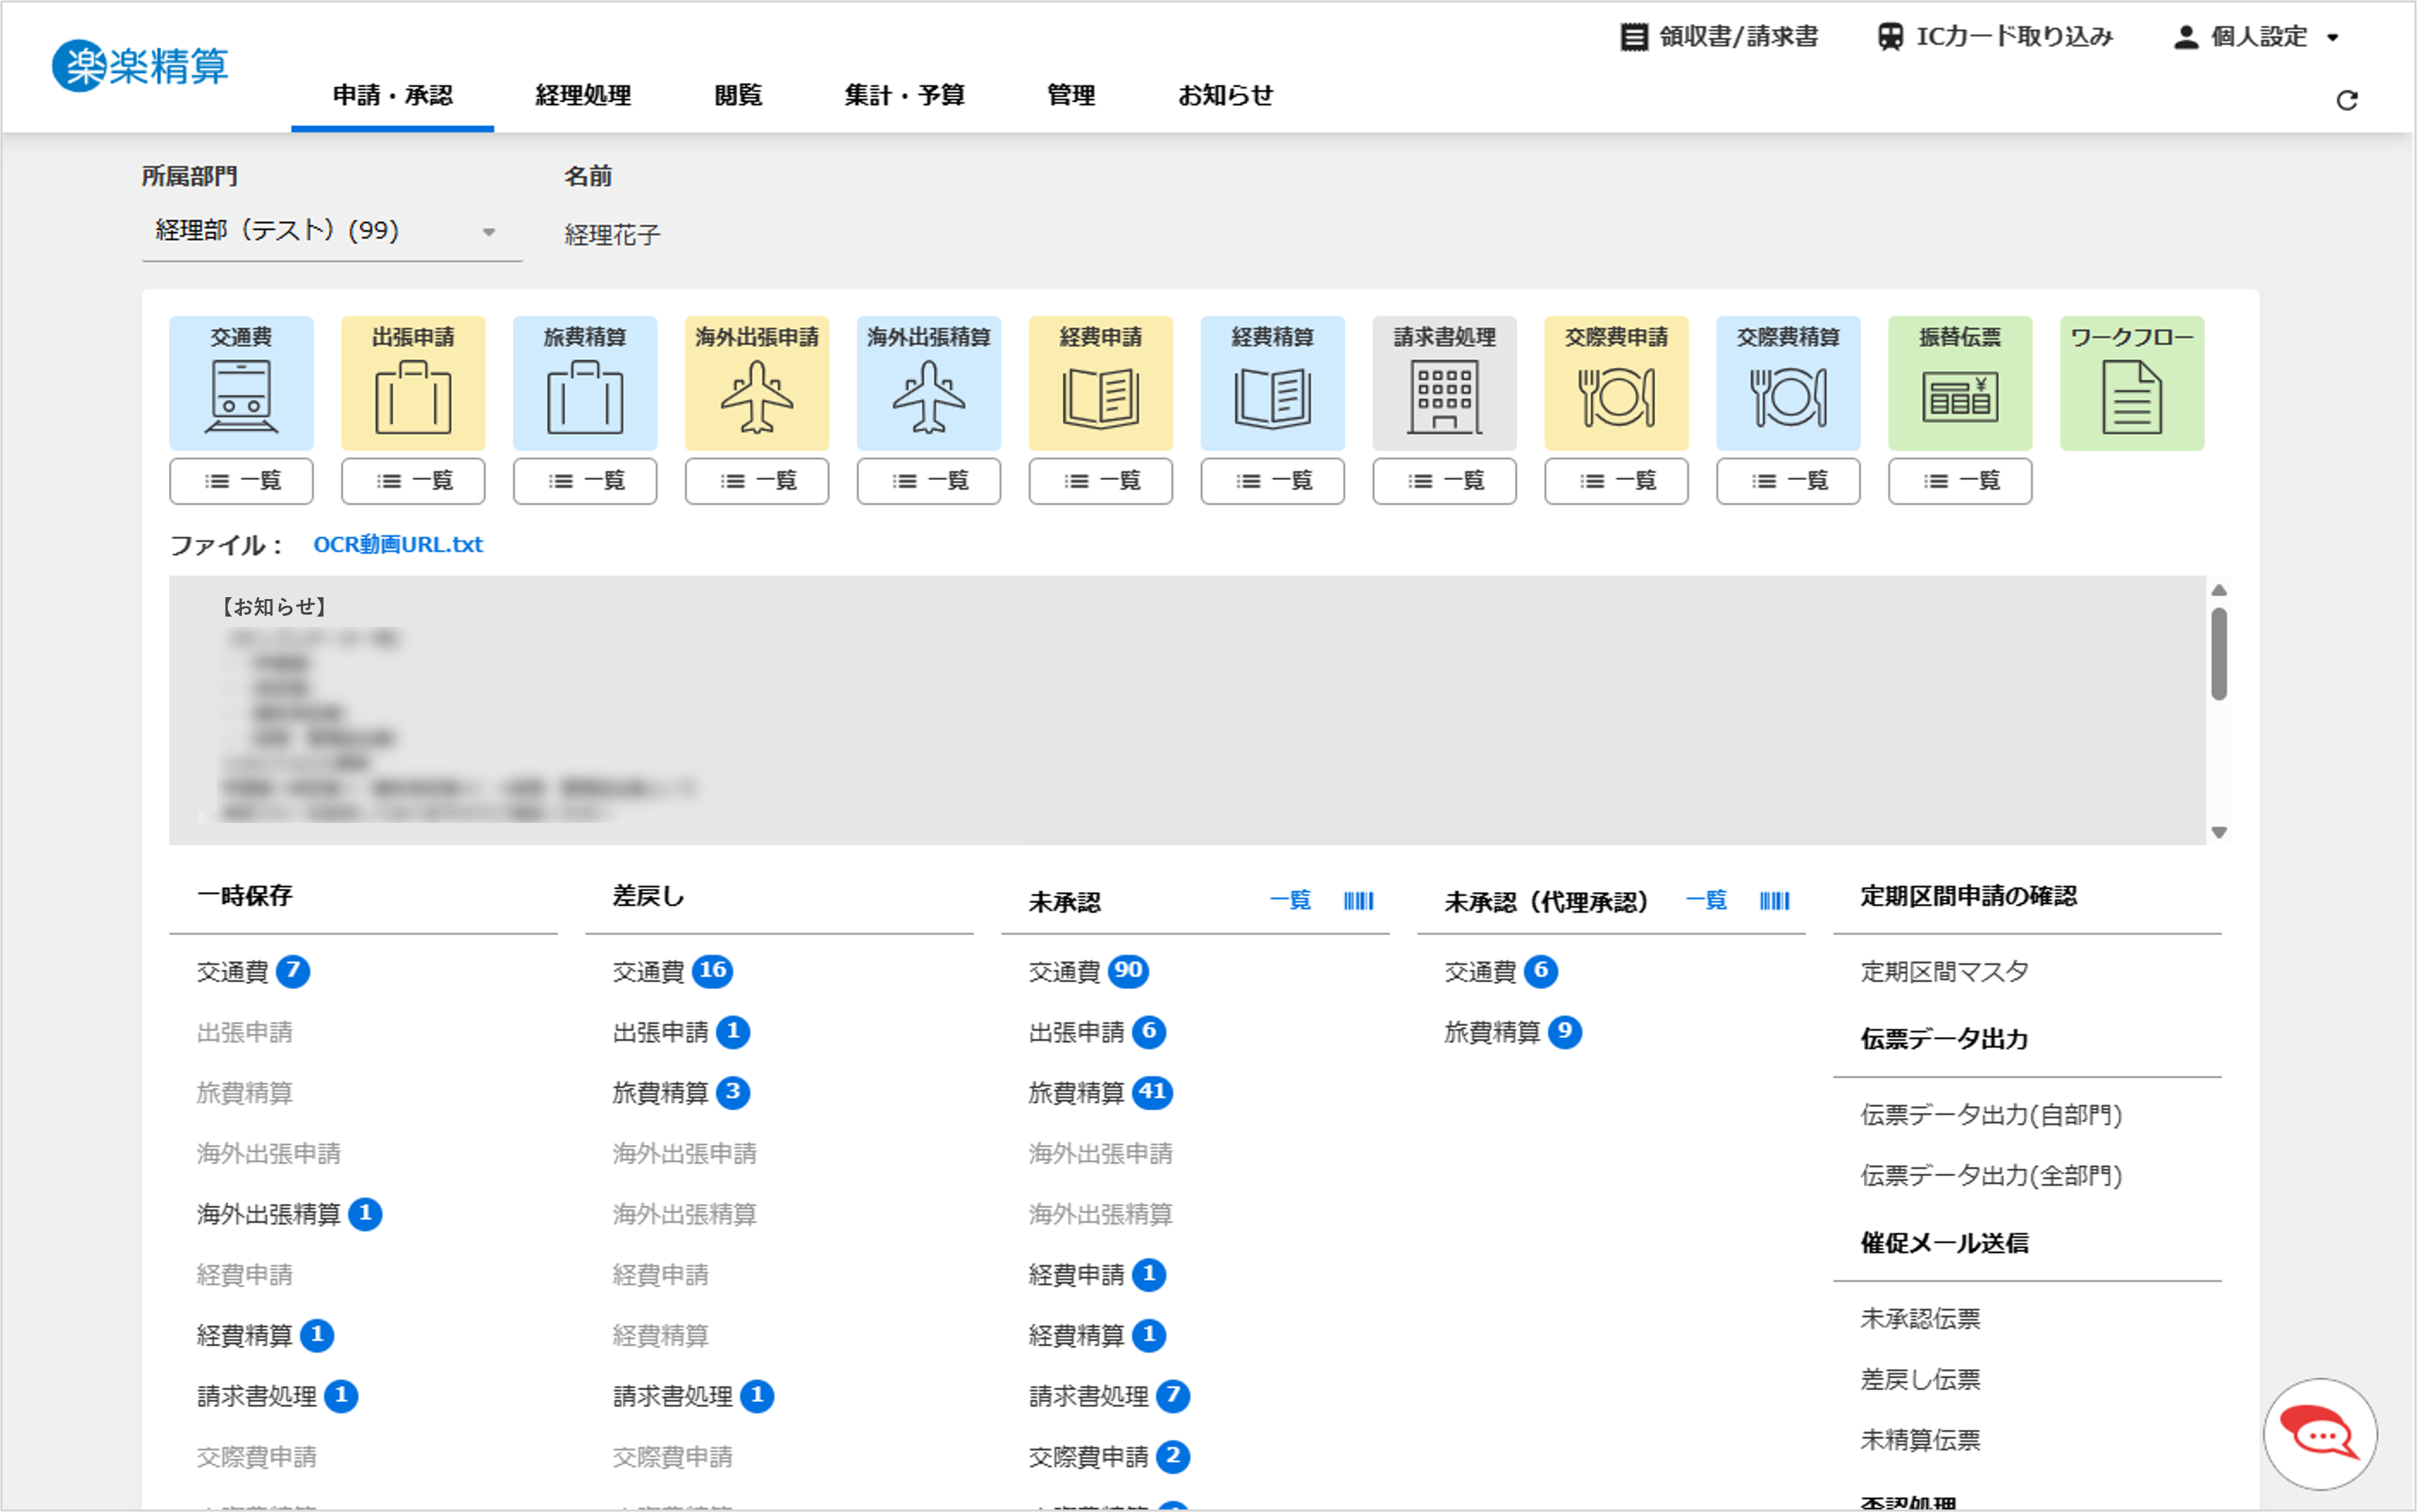Viewport: 2417px width, 1512px height.
Task: Click 一覧 button under 出張申請
Action: [413, 481]
